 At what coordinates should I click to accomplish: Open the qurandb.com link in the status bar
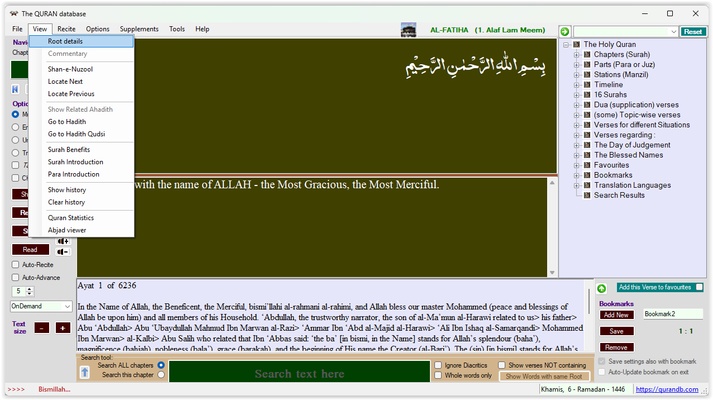(667, 390)
